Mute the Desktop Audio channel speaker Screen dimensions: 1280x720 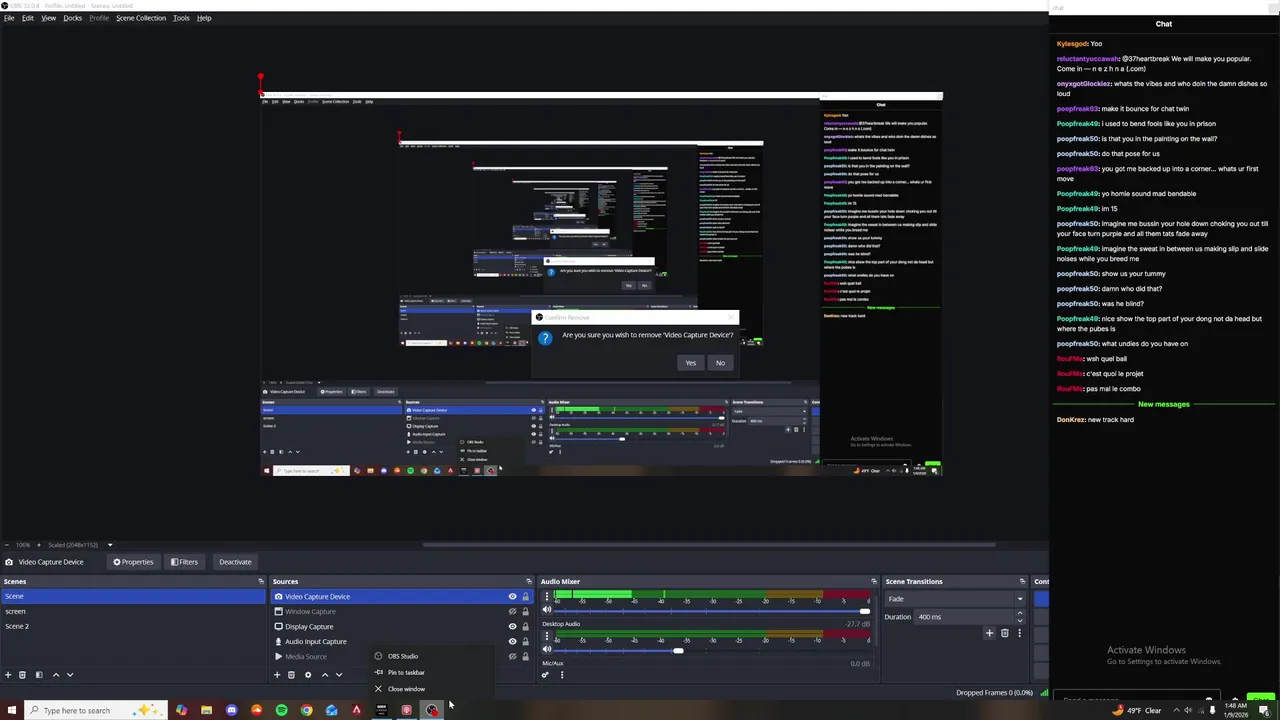(x=547, y=650)
